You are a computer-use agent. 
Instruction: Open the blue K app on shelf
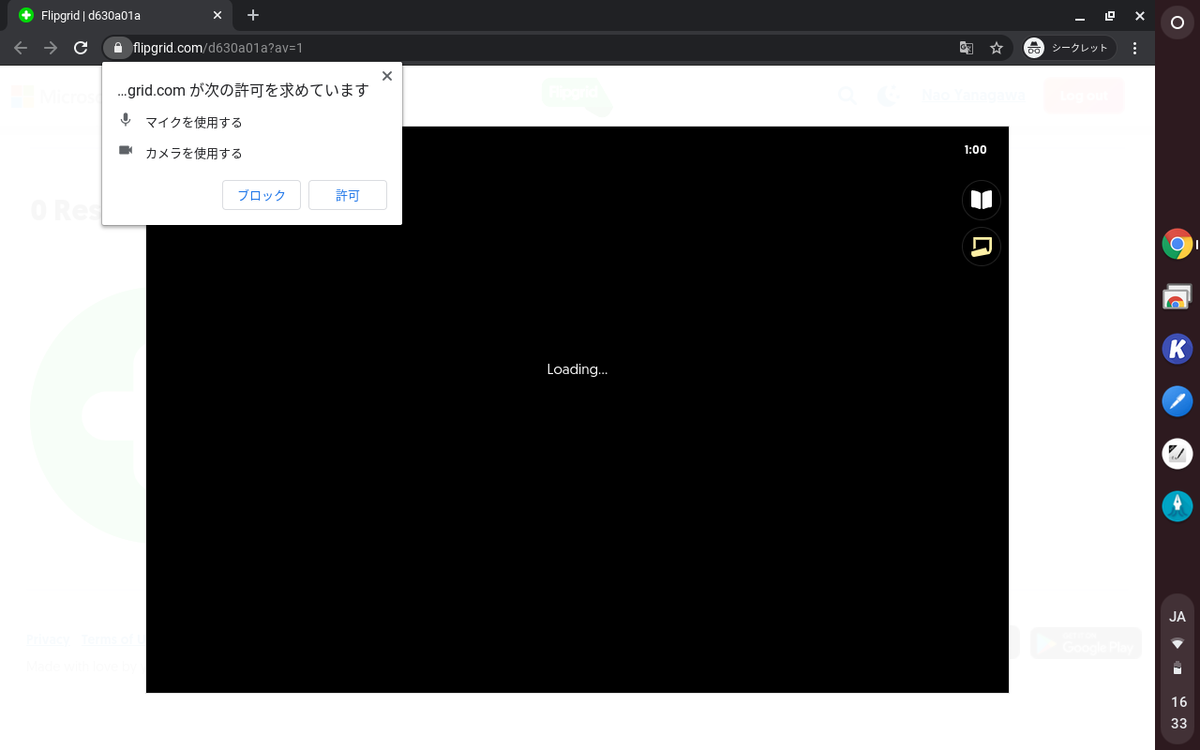pyautogui.click(x=1177, y=349)
